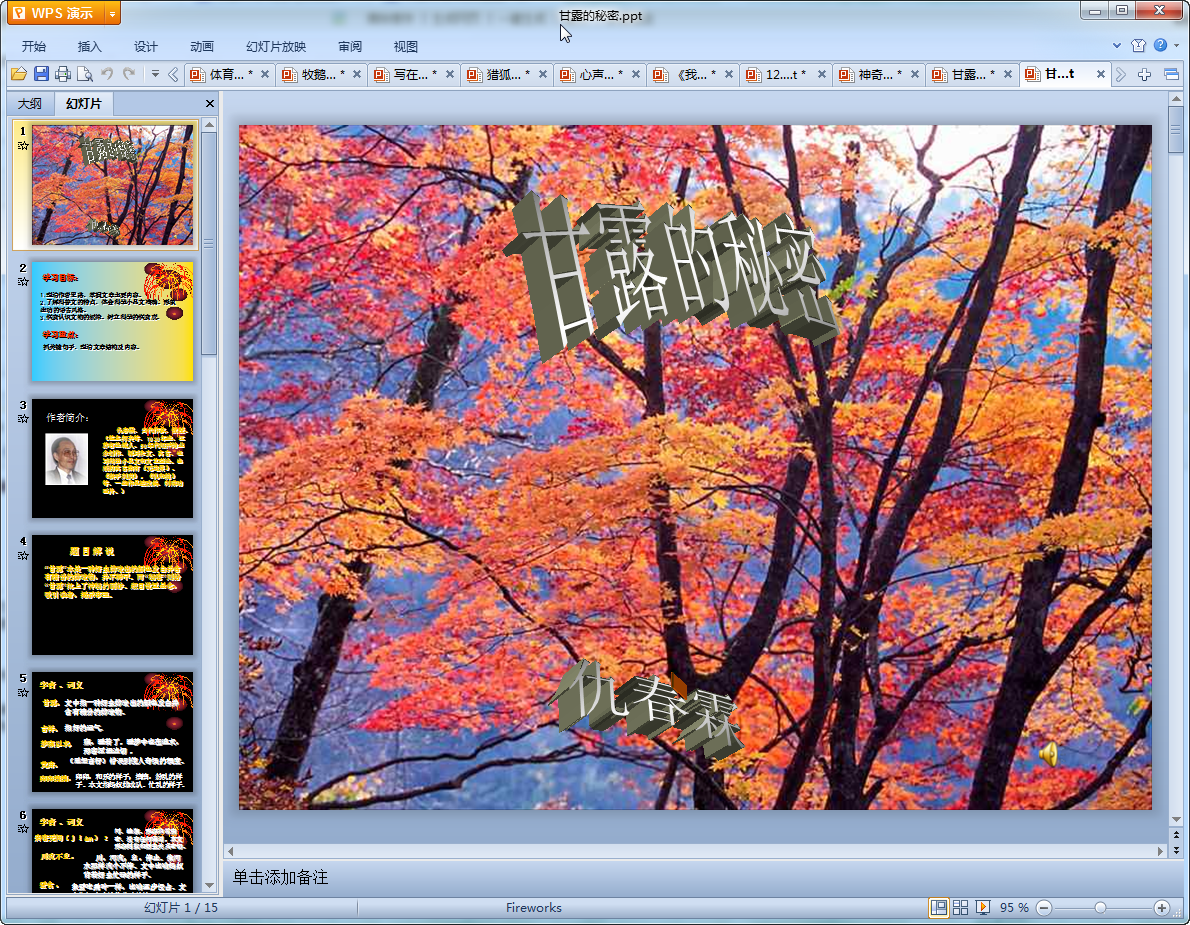This screenshot has width=1190, height=925.
Task: Select the 仇春霖 WordArt author name
Action: [647, 709]
